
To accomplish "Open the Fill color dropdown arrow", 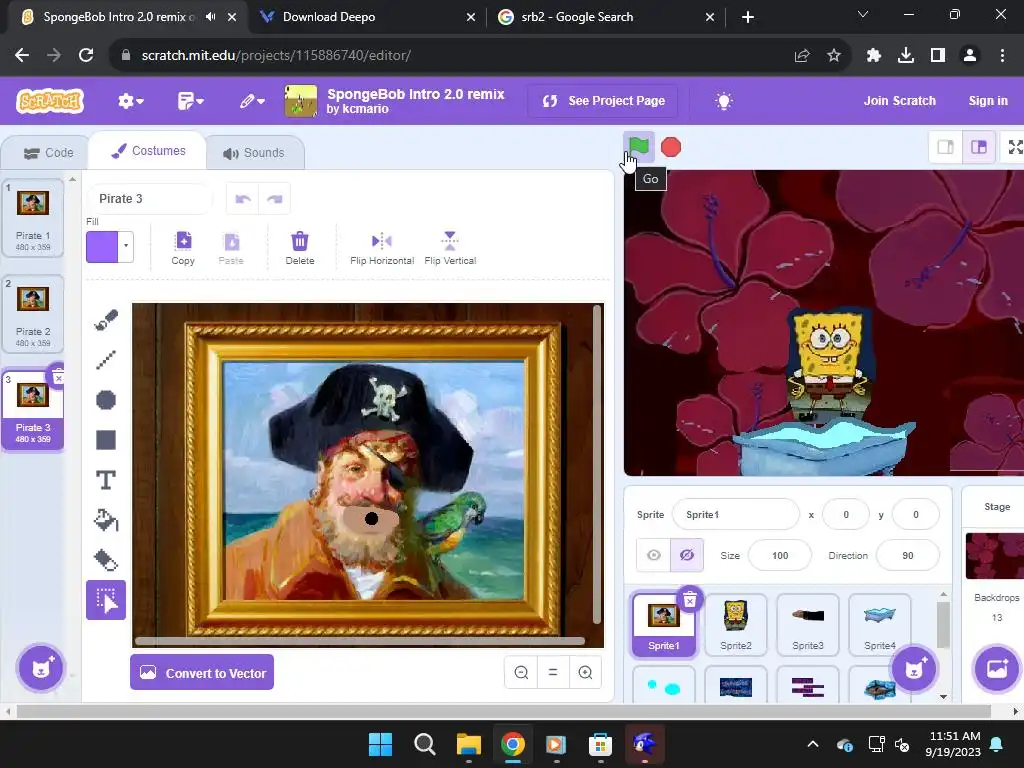I will 126,247.
